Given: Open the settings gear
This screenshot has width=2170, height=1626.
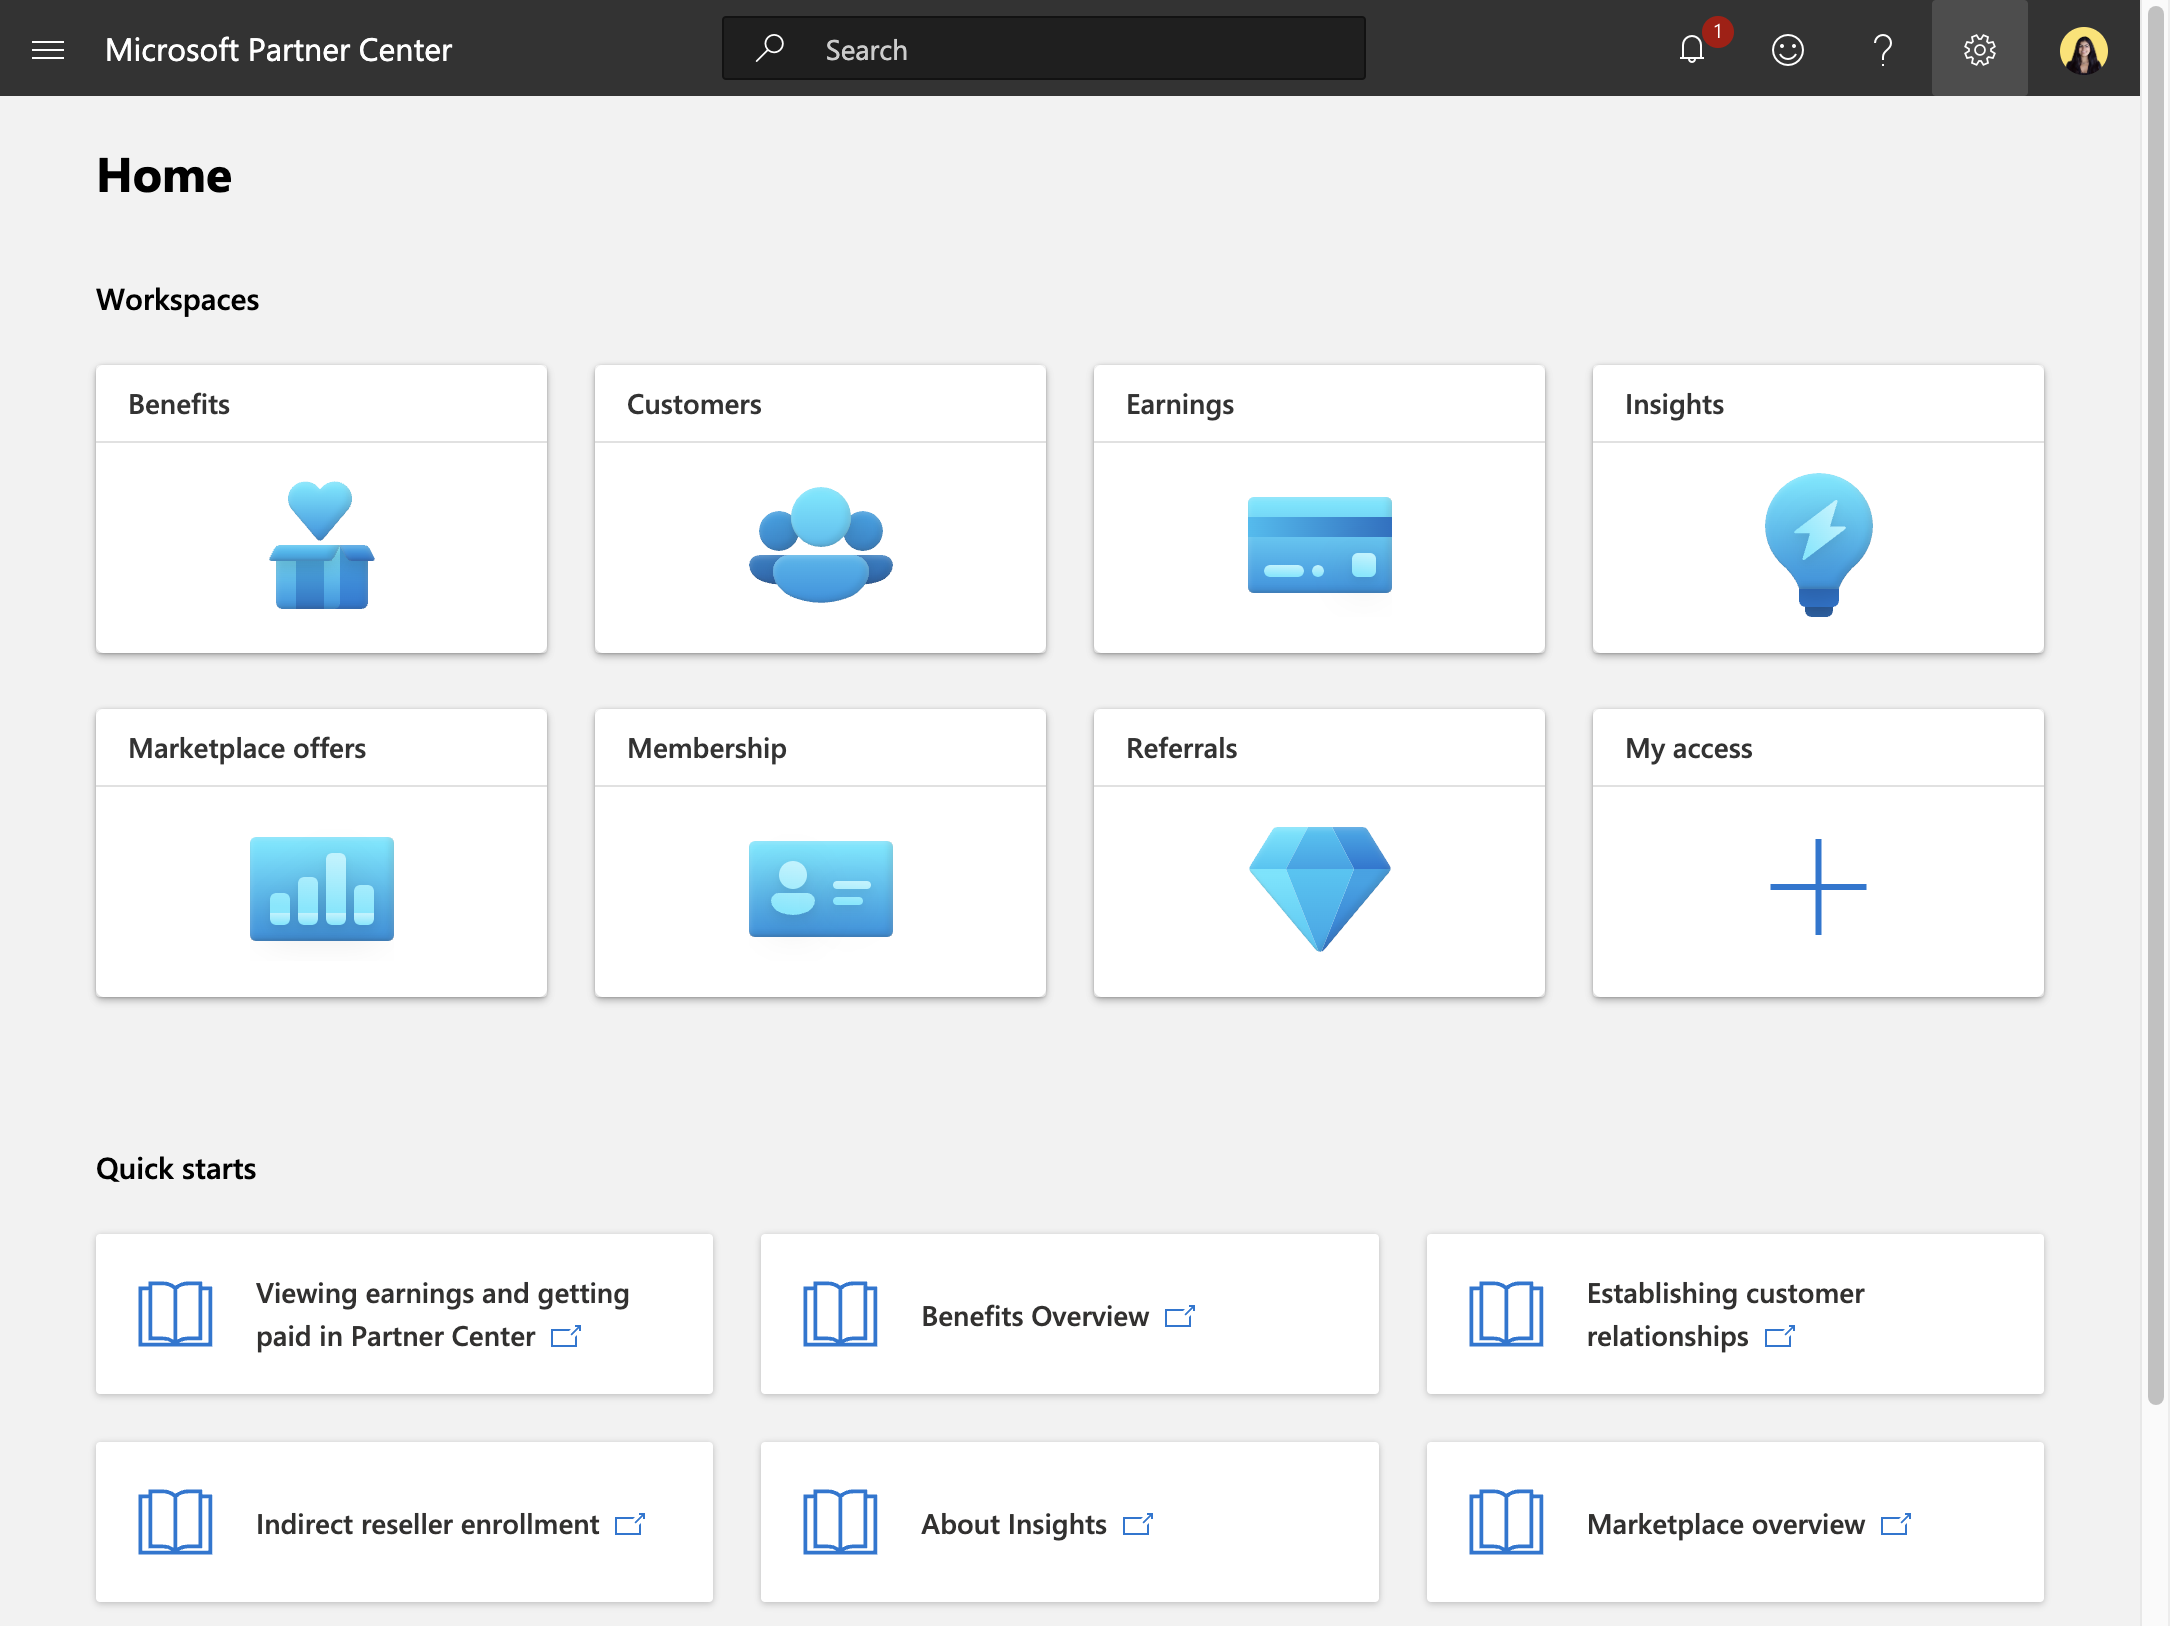Looking at the screenshot, I should point(1979,49).
